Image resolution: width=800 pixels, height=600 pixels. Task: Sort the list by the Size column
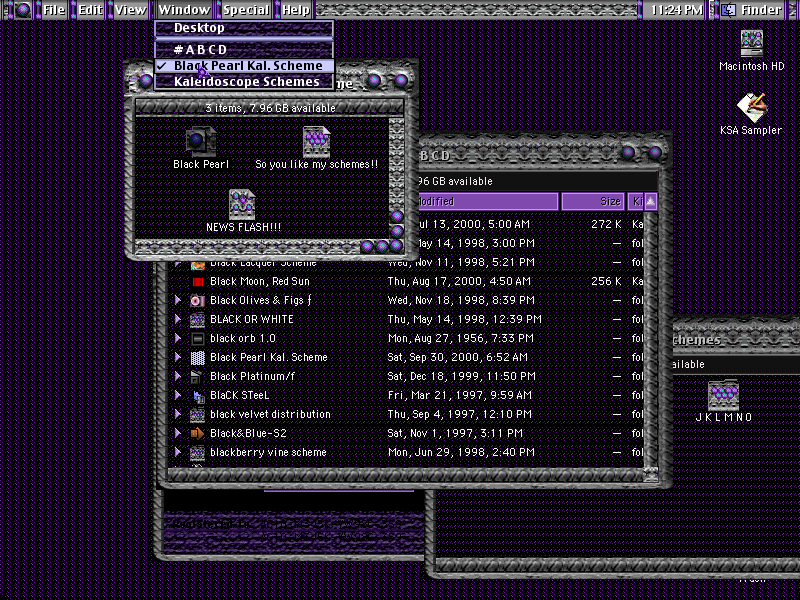(593, 202)
